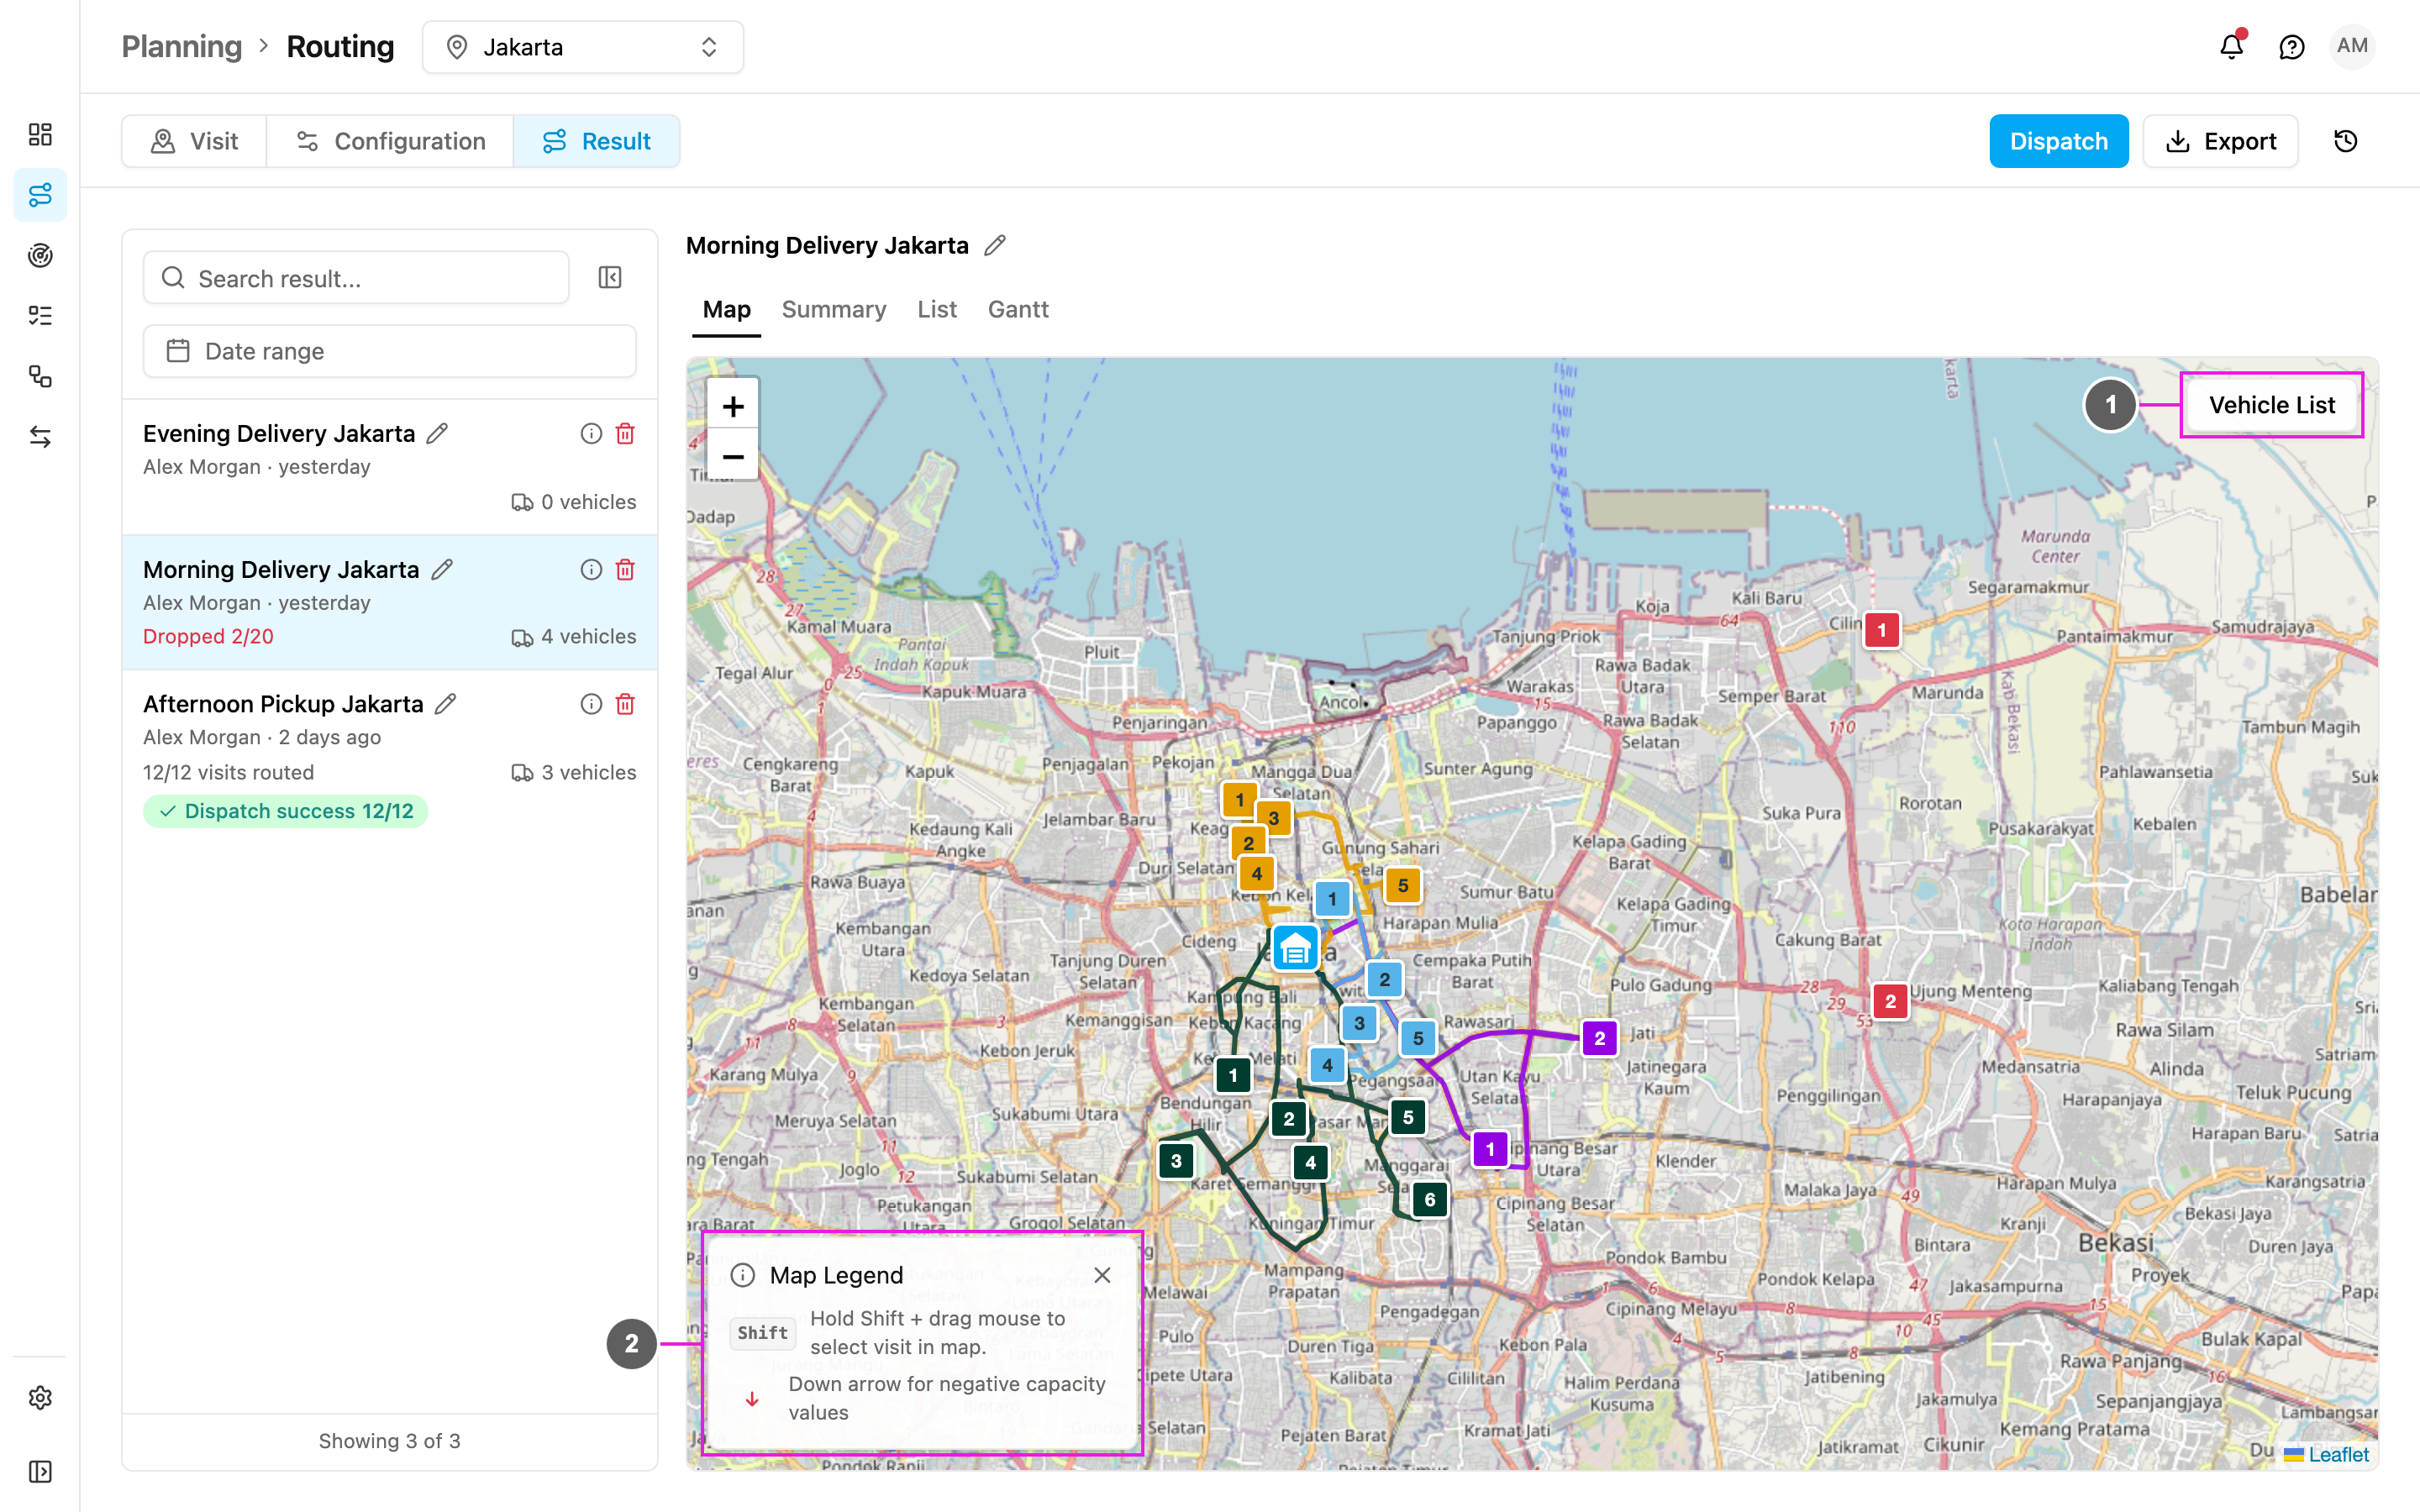The height and width of the screenshot is (1512, 2420).
Task: Open the task checklist icon in the sidebar
Action: (x=40, y=316)
